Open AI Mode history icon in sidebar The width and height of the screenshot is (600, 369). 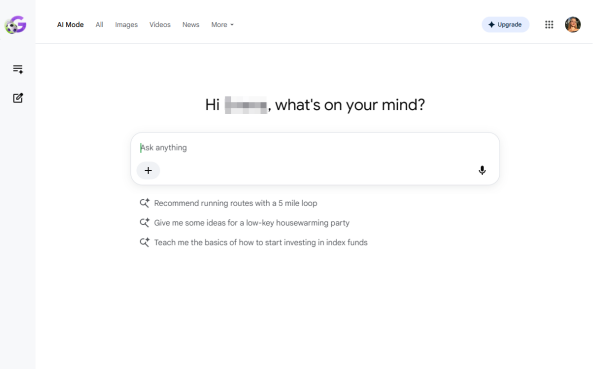tap(18, 69)
